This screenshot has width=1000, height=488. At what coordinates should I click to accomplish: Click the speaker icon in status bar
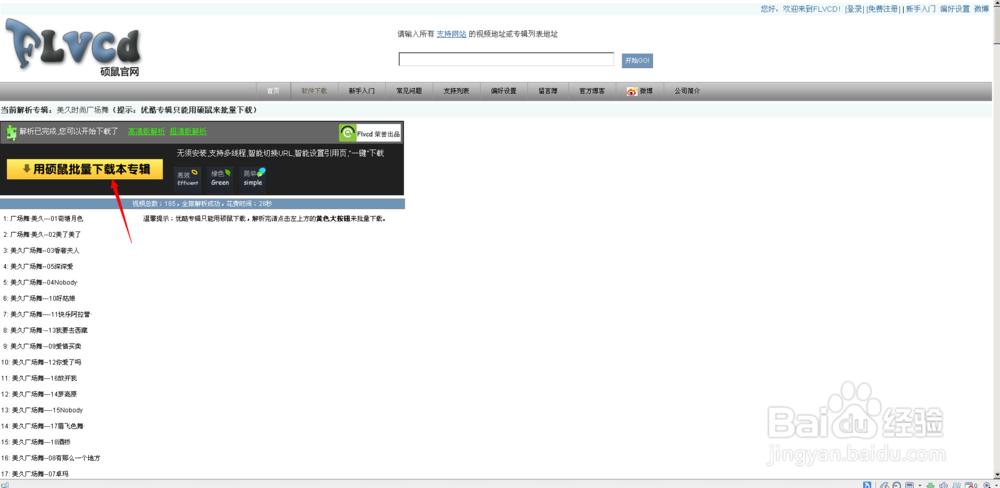[943, 485]
